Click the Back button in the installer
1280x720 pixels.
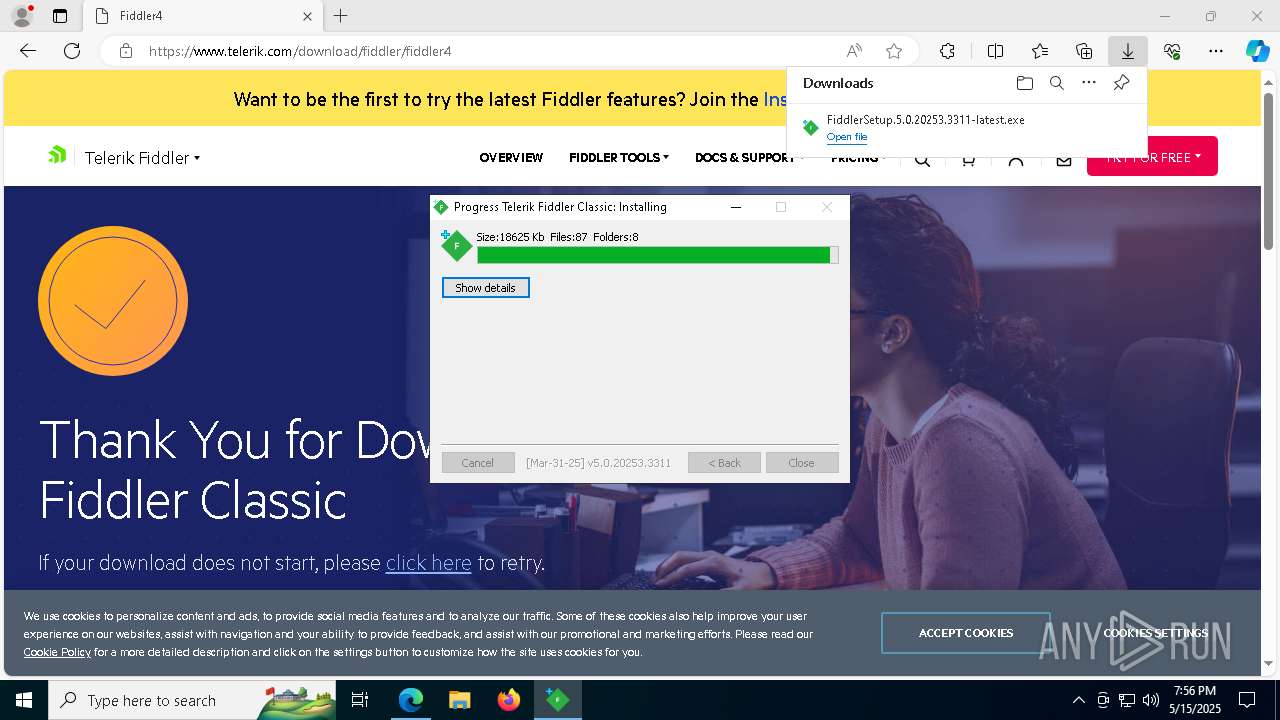click(x=724, y=463)
